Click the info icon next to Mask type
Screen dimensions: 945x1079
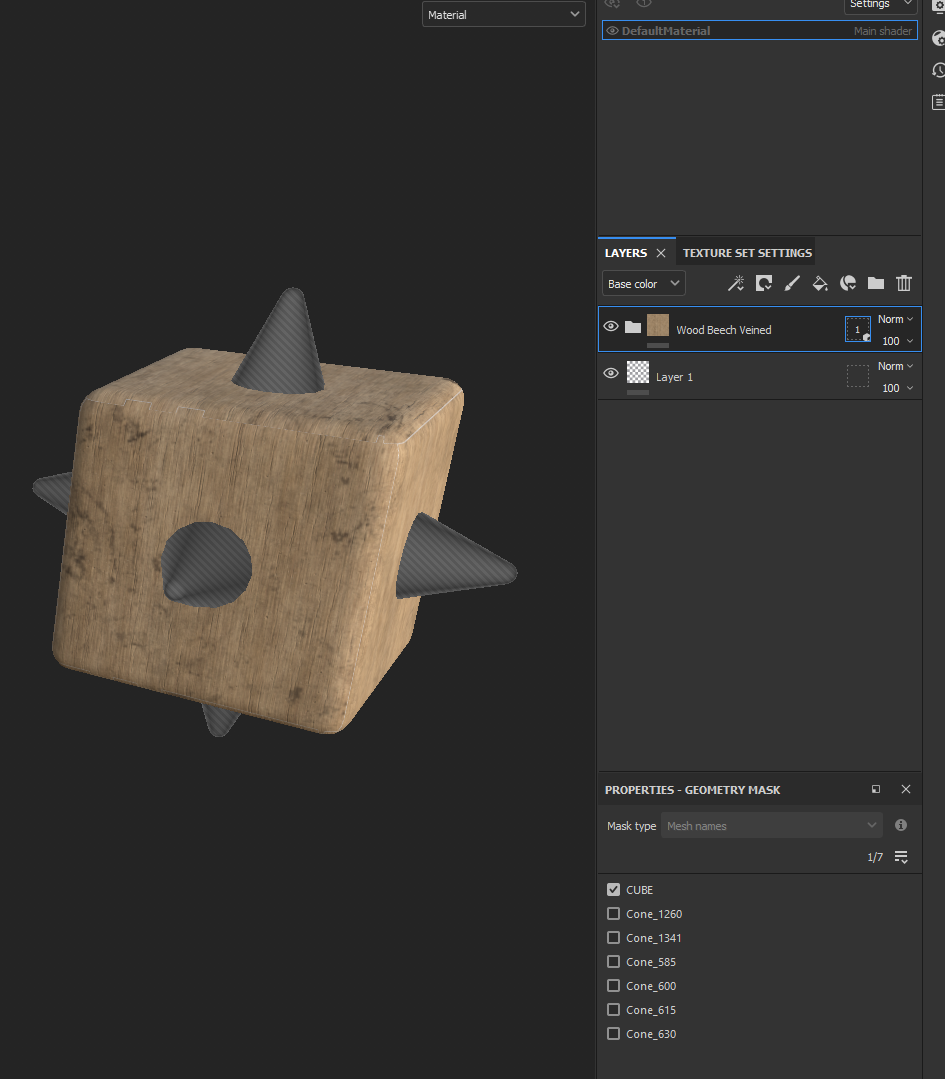click(x=900, y=824)
